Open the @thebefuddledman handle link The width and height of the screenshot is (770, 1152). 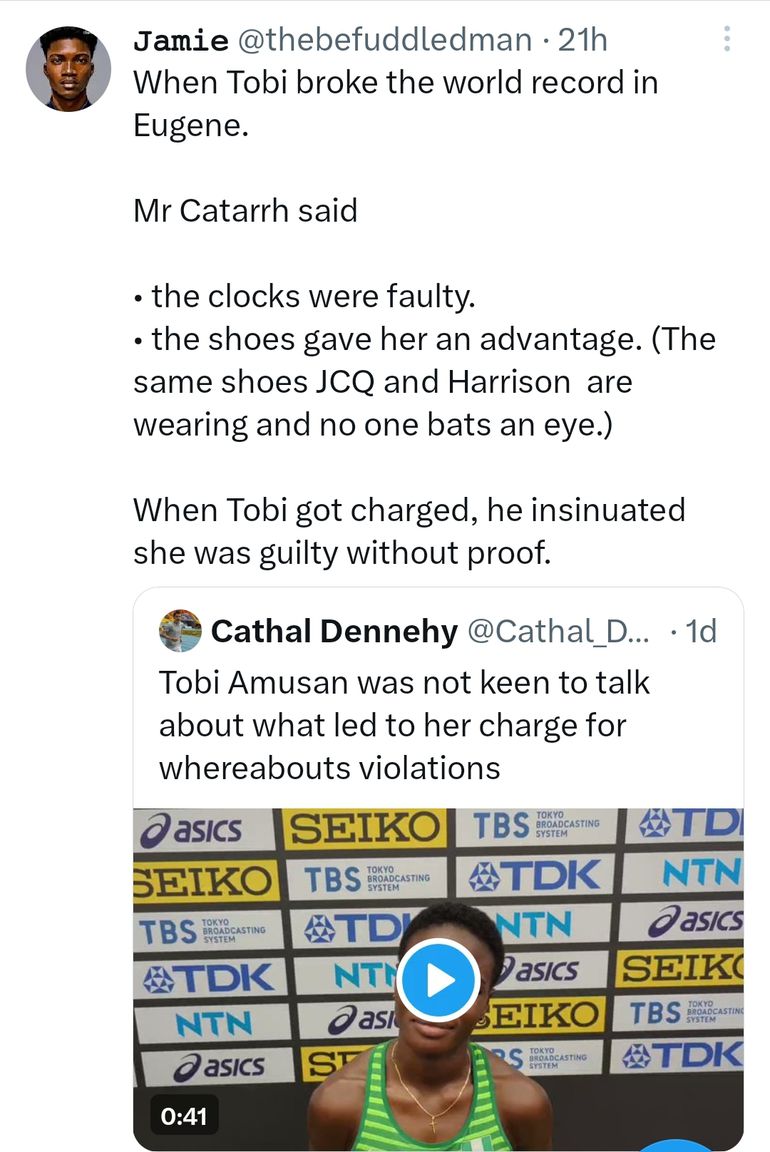coord(383,40)
